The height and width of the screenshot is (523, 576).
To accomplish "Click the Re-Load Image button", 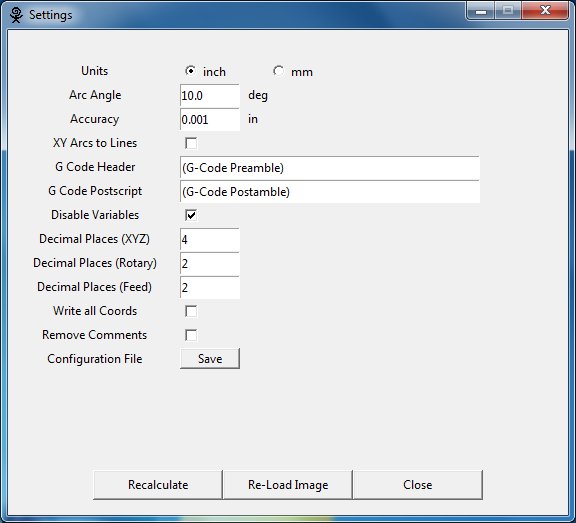I will click(288, 485).
